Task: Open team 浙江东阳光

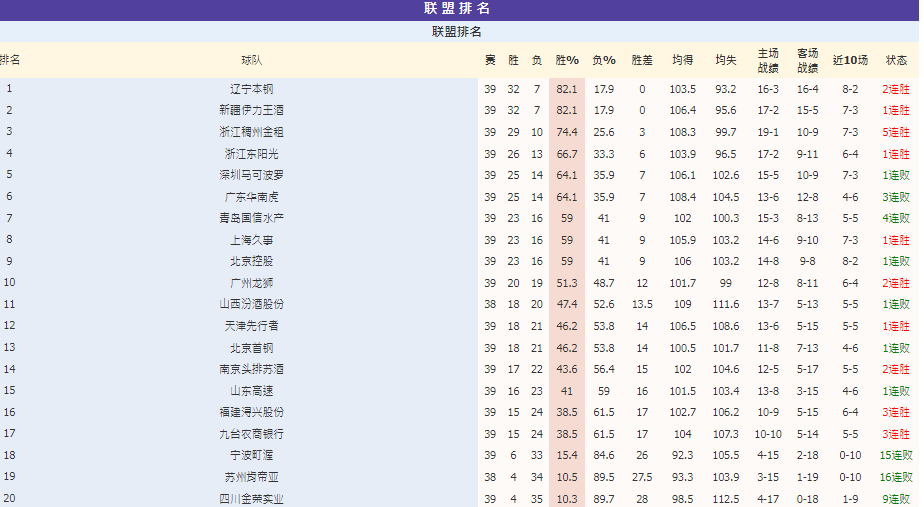Action: pyautogui.click(x=252, y=154)
